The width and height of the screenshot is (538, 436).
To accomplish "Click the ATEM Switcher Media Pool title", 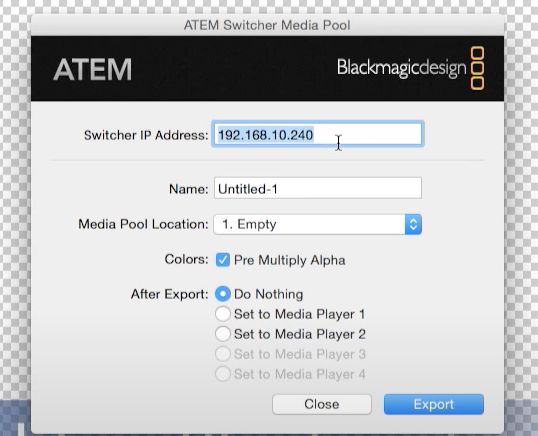I will pyautogui.click(x=267, y=25).
